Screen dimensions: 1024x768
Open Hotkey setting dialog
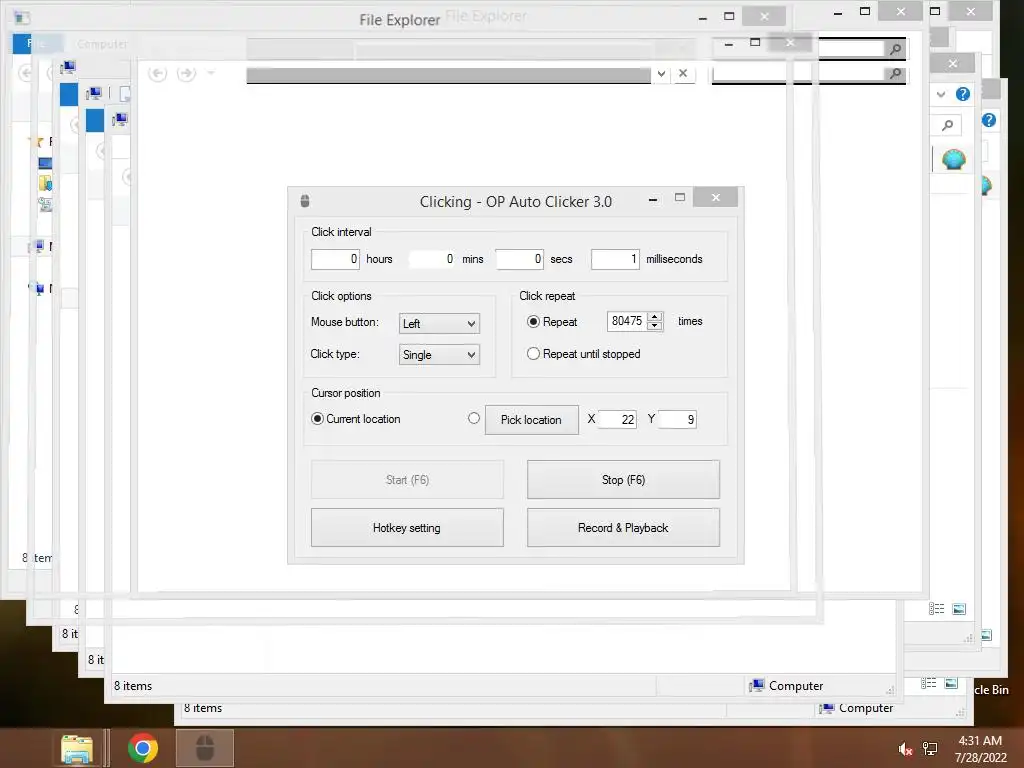(407, 528)
